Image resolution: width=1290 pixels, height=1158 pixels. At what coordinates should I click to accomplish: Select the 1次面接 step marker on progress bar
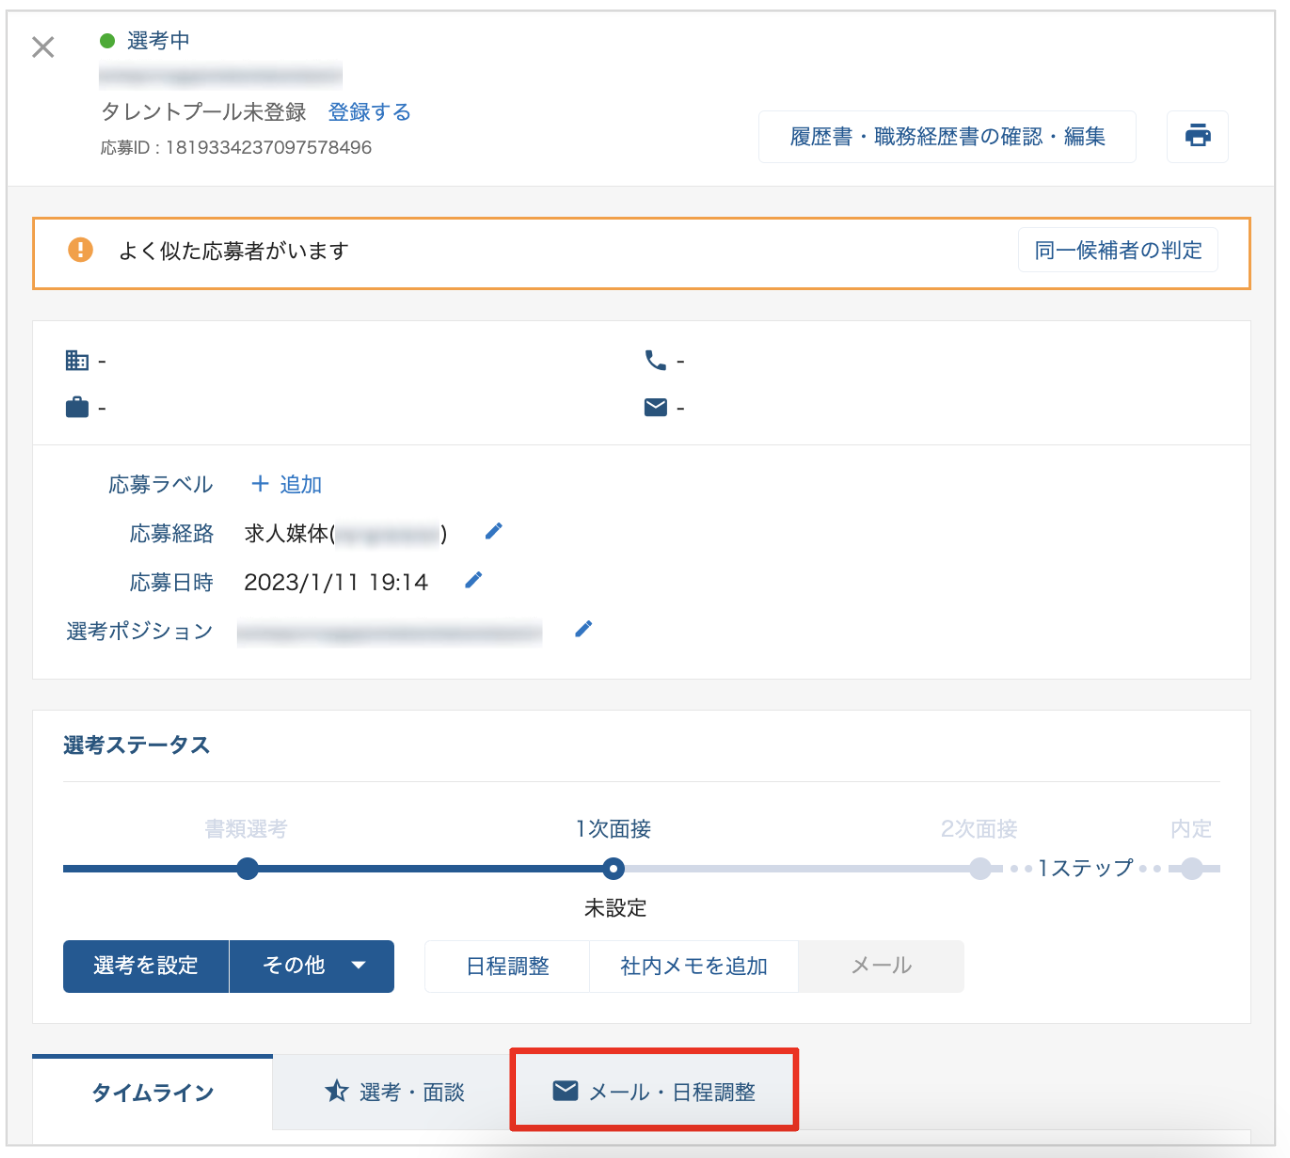pyautogui.click(x=614, y=868)
